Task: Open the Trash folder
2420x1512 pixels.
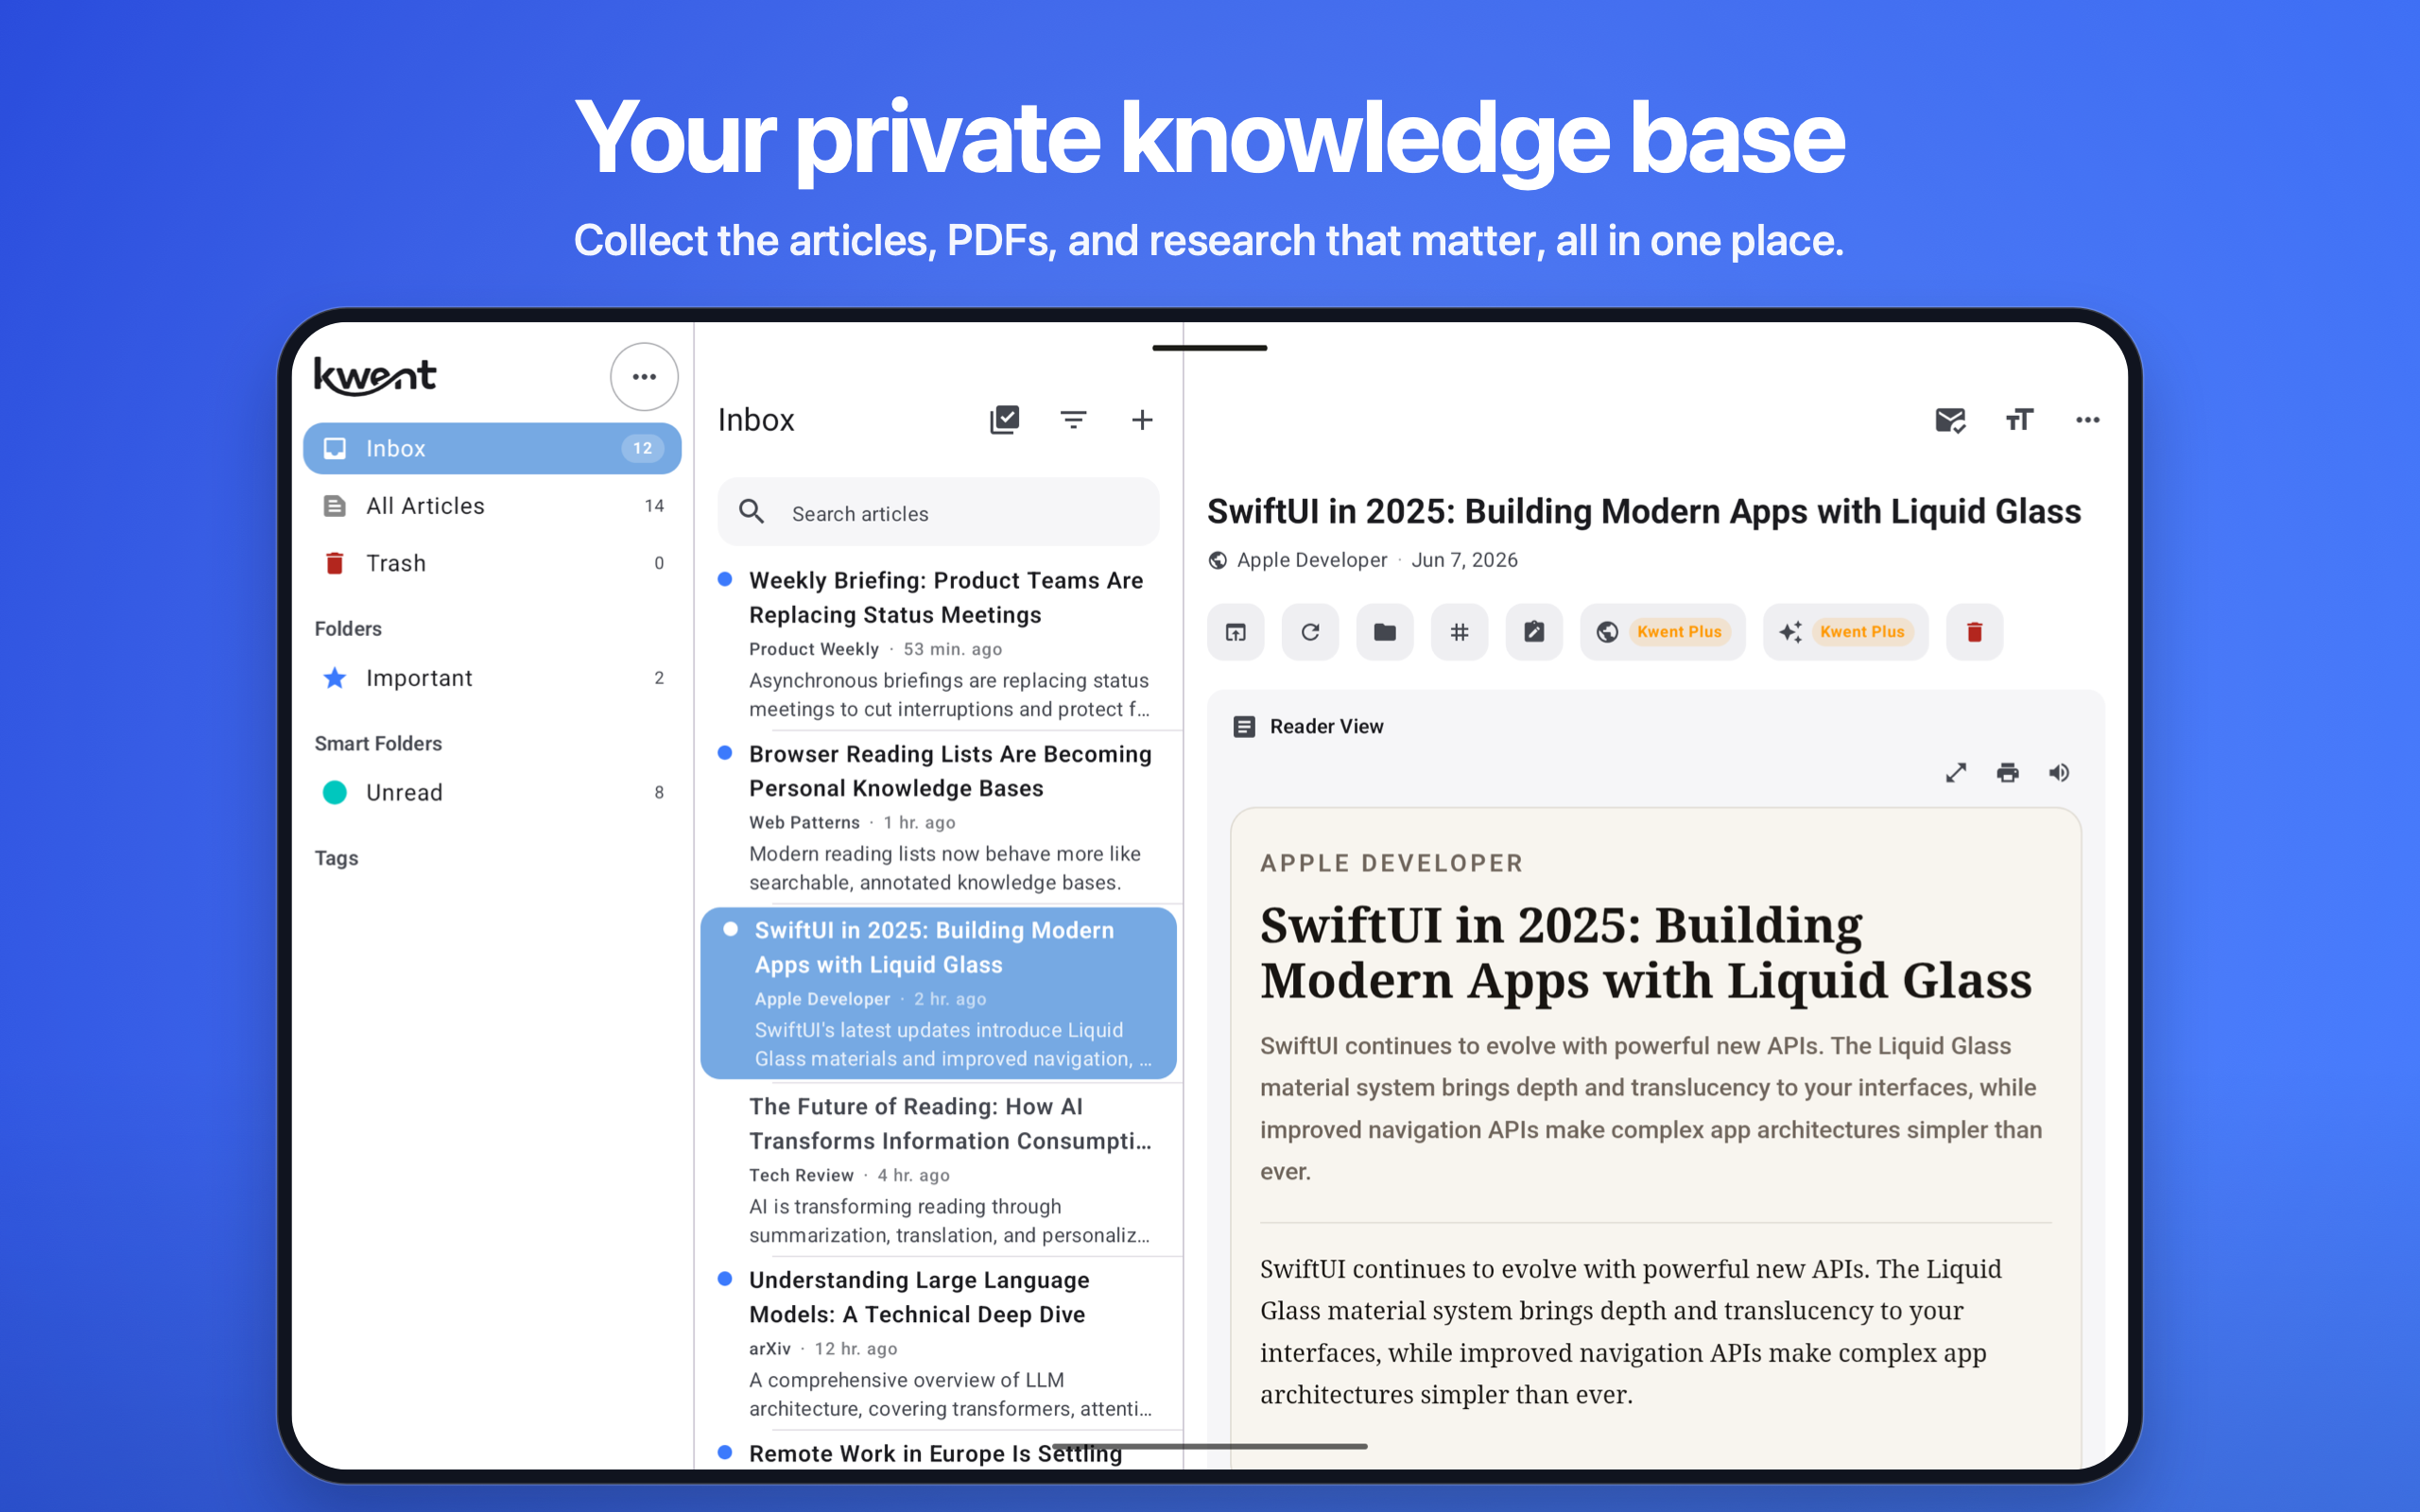Action: pos(492,563)
